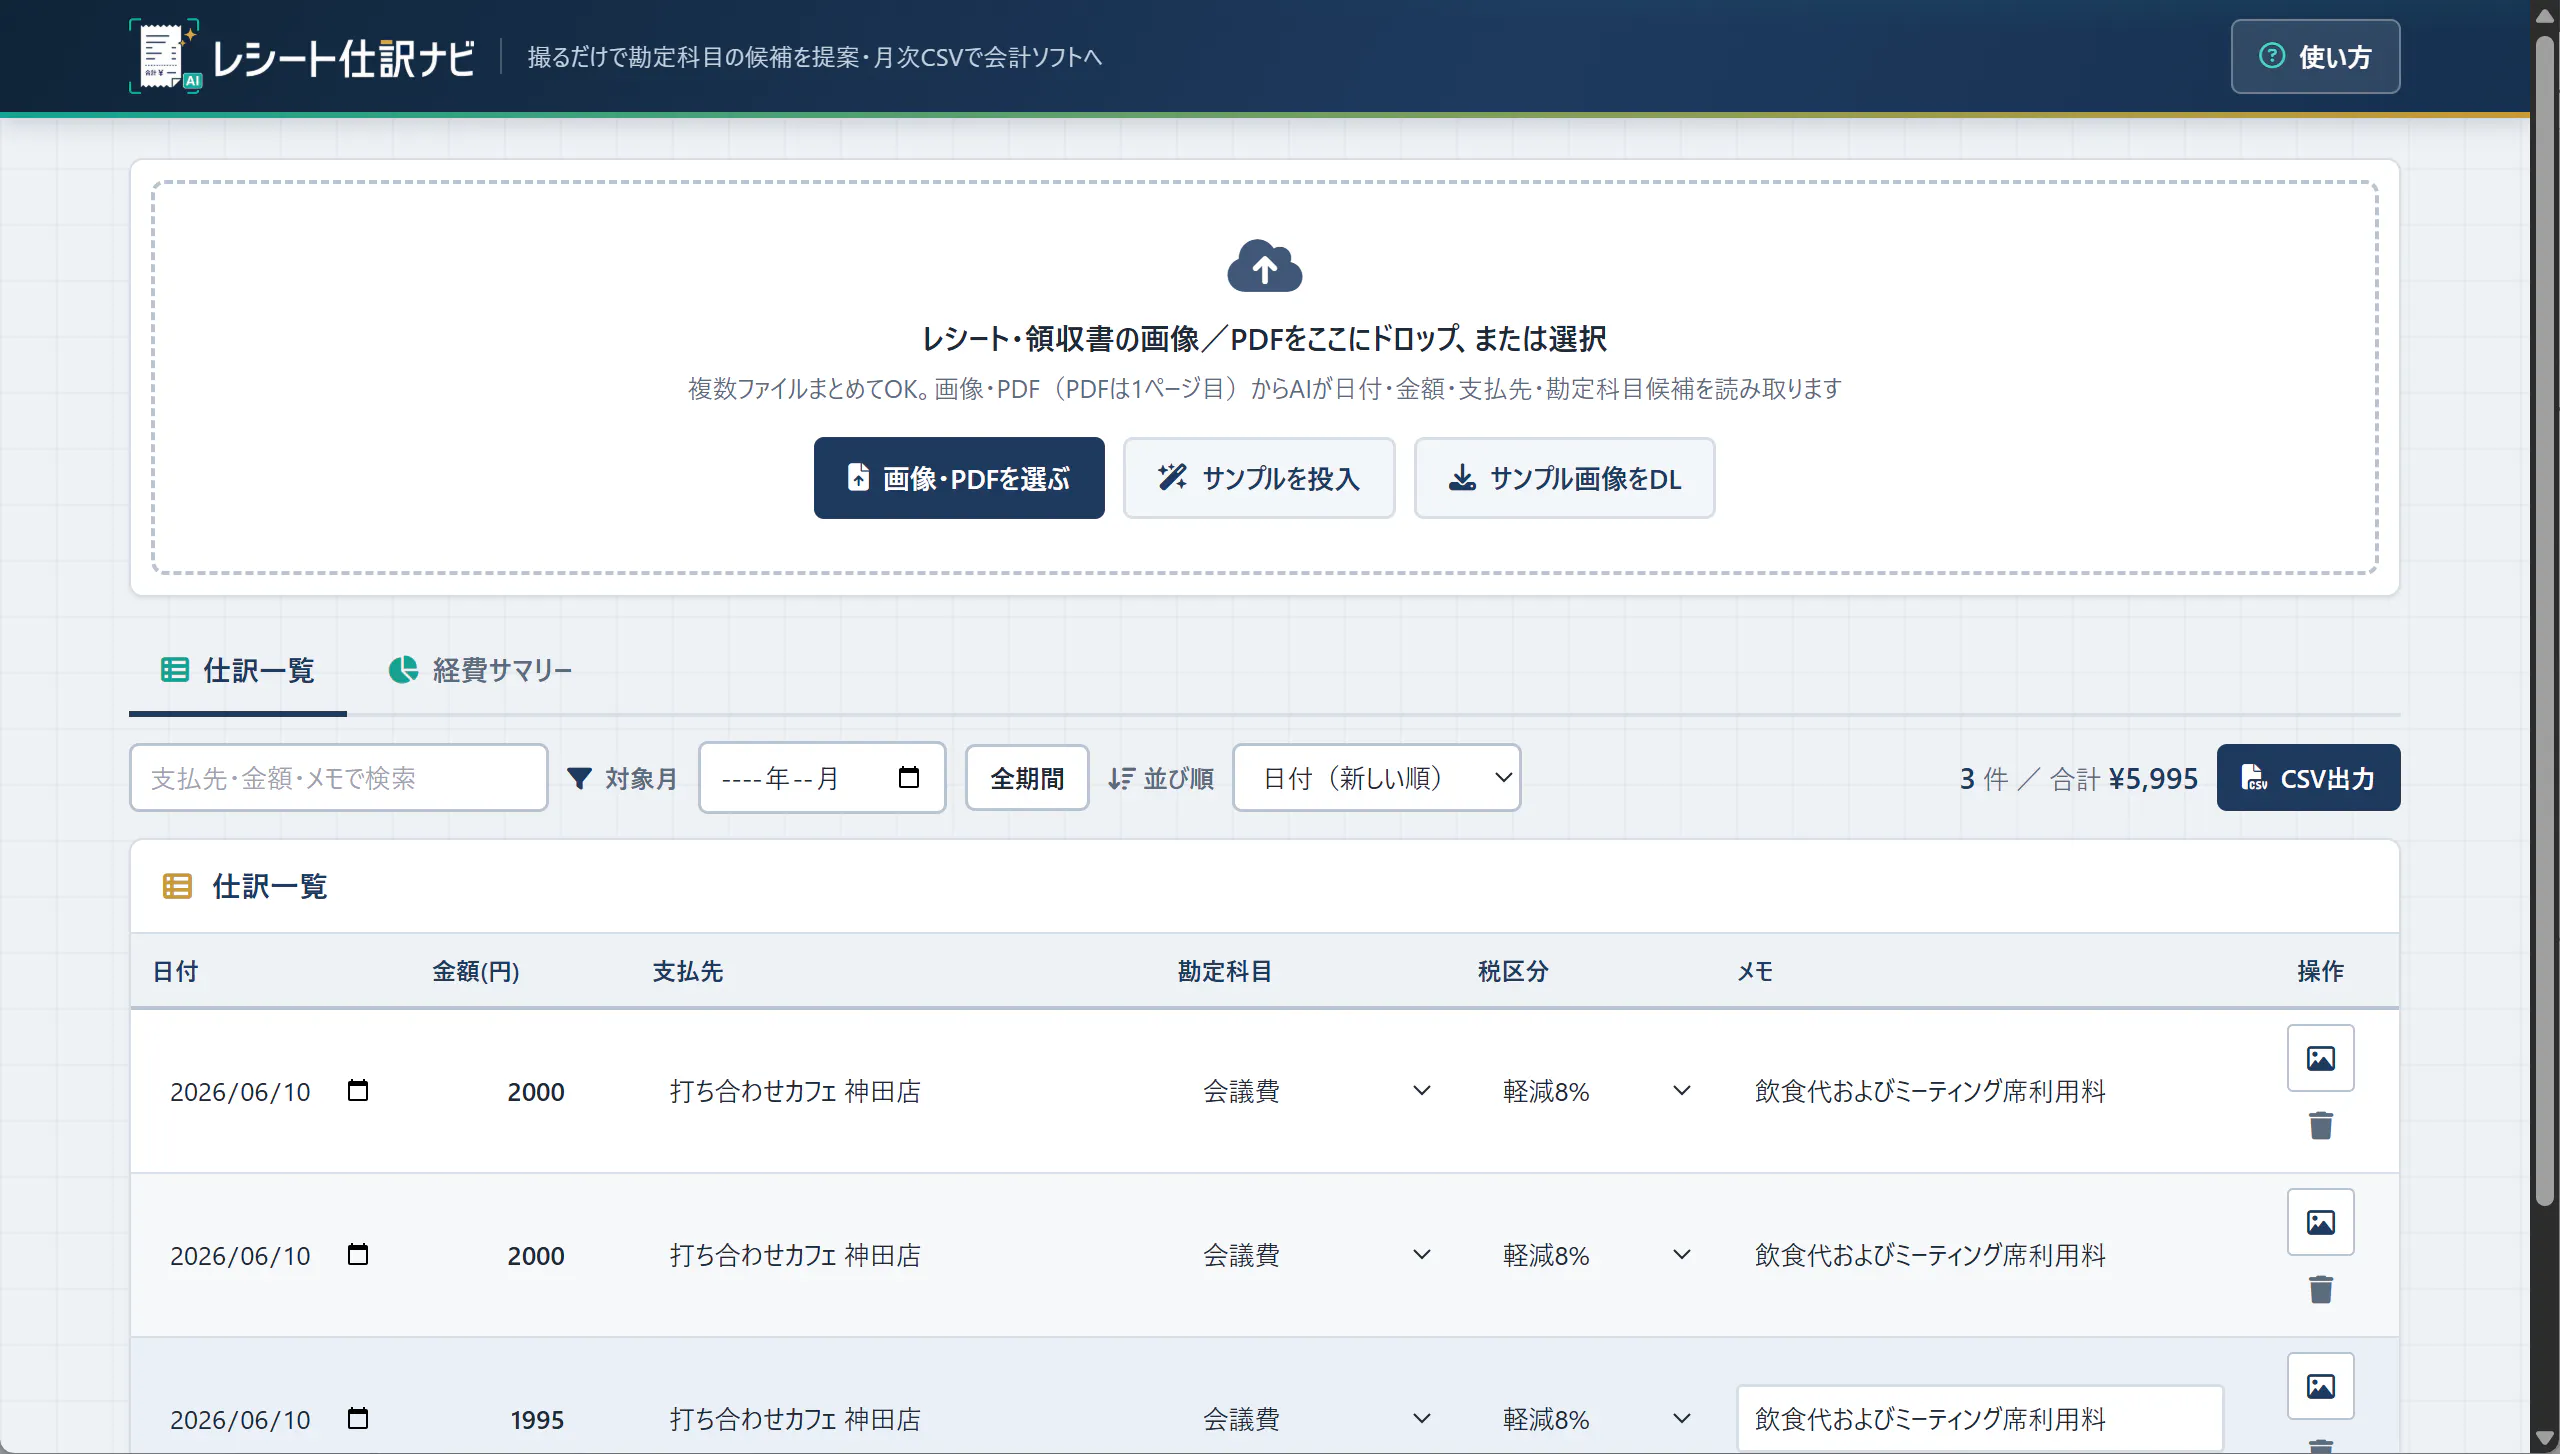Click the cloud upload icon in drop zone
2560x1454 pixels.
coord(1264,266)
